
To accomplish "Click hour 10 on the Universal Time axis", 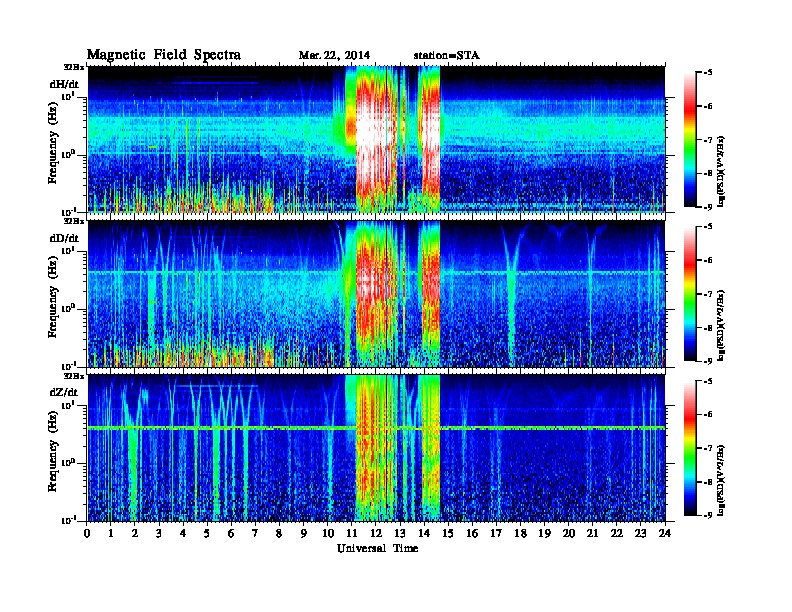I will [327, 533].
